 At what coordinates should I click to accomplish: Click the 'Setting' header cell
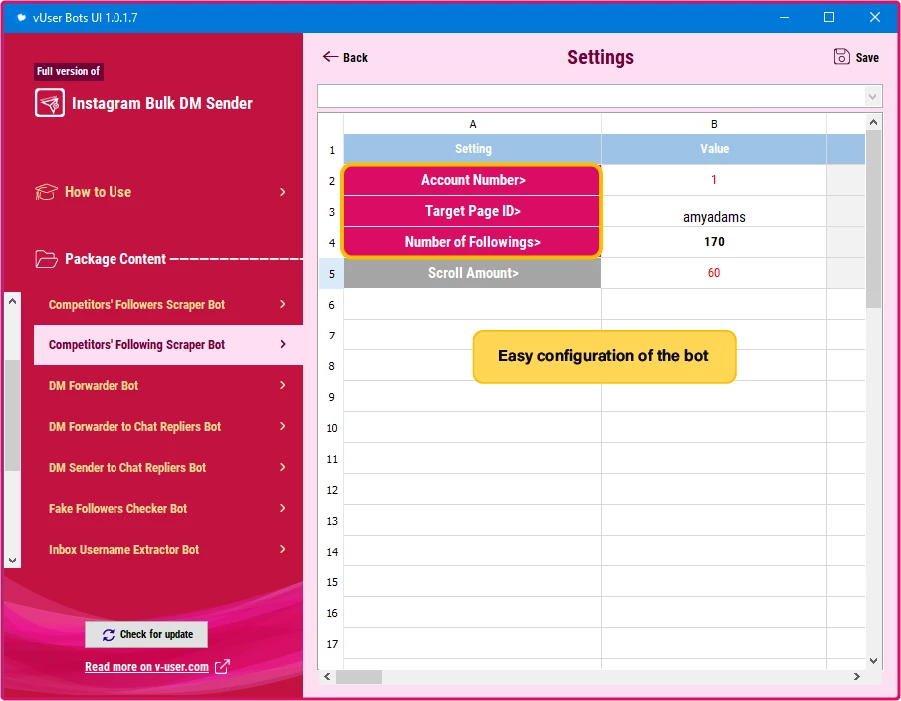tap(472, 149)
